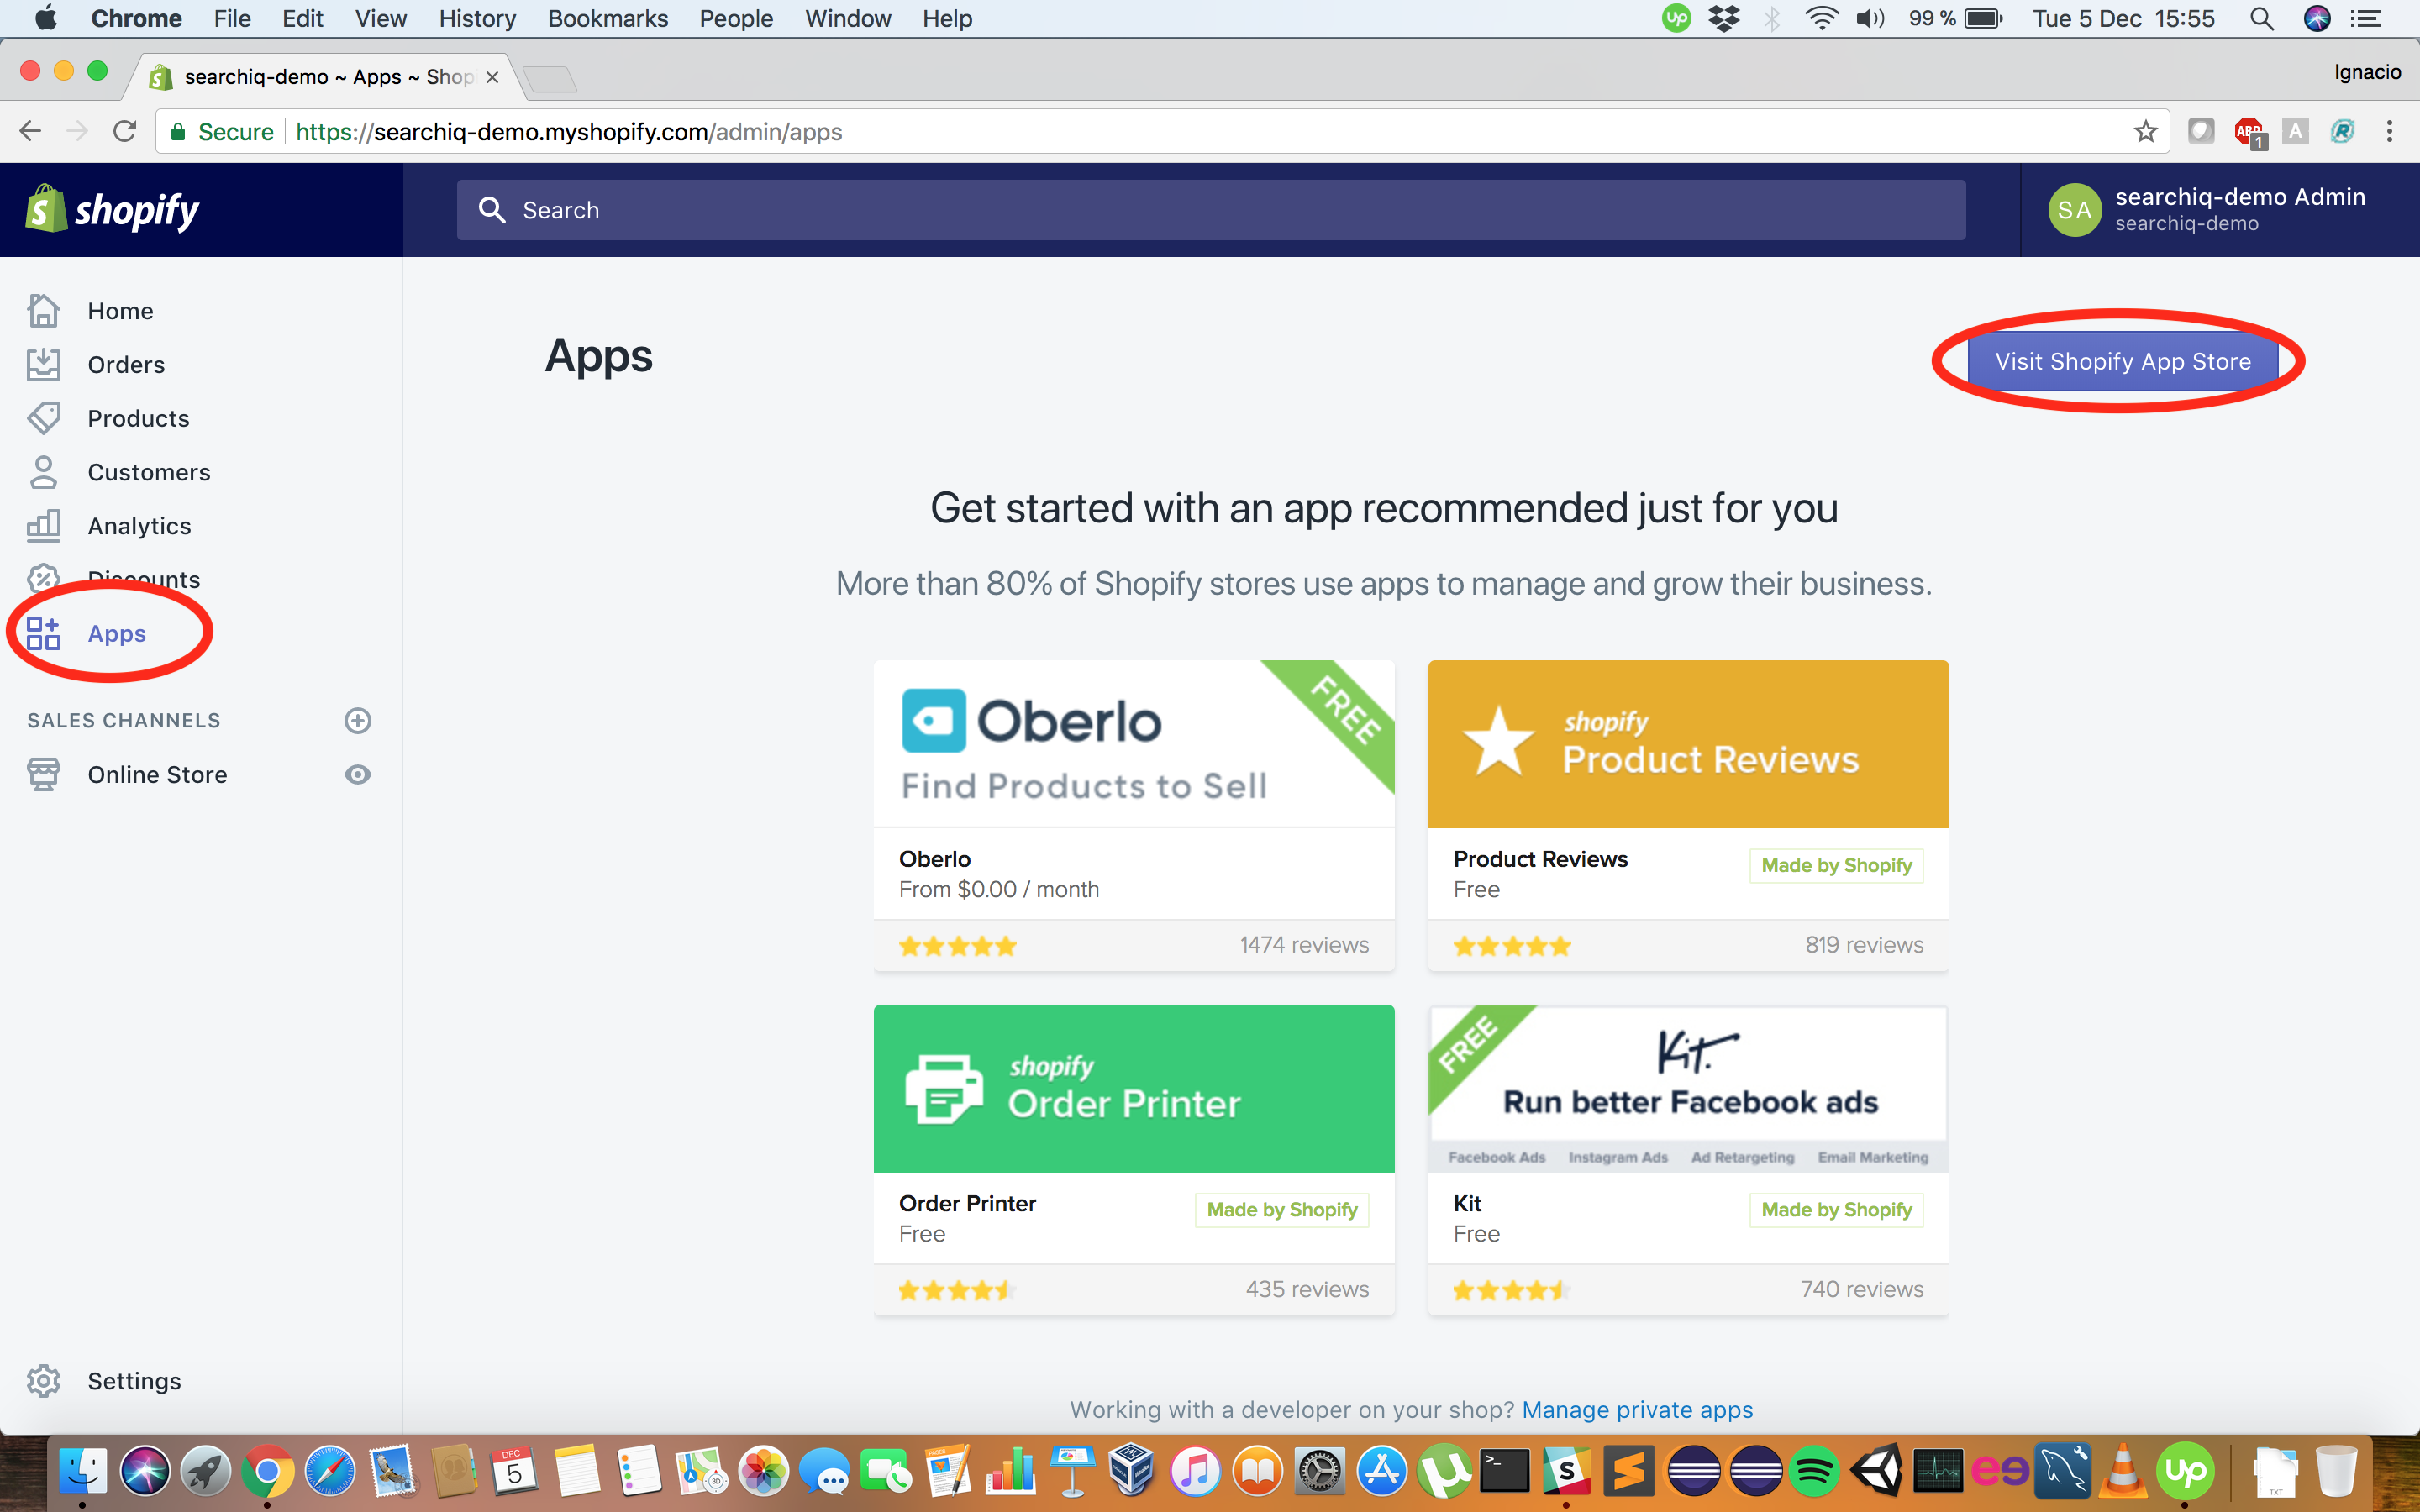Click the volume icon in menu bar

(1870, 18)
